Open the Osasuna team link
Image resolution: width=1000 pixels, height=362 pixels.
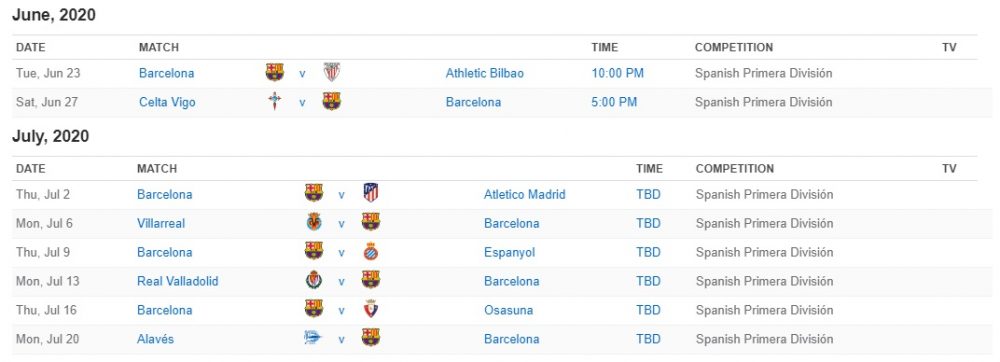pyautogui.click(x=508, y=310)
